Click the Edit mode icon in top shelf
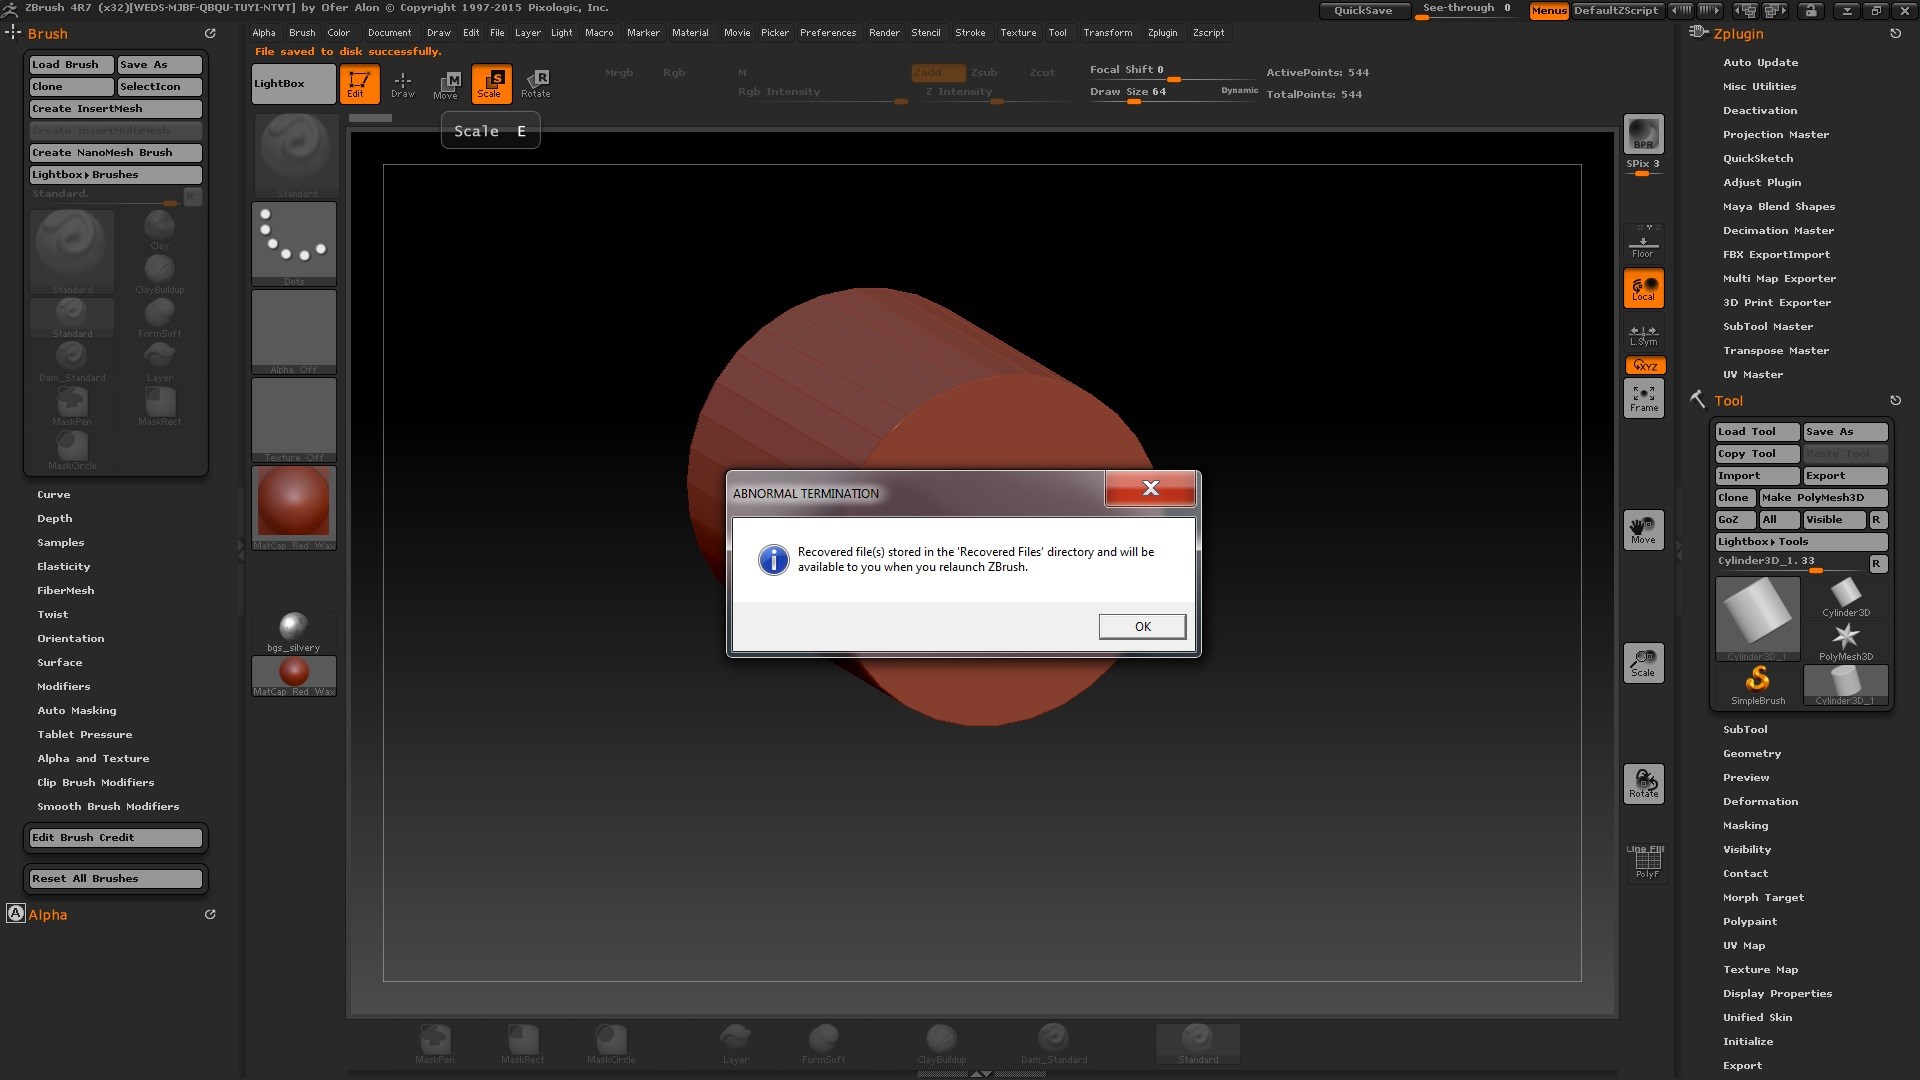Image resolution: width=1920 pixels, height=1080 pixels. pos(359,84)
